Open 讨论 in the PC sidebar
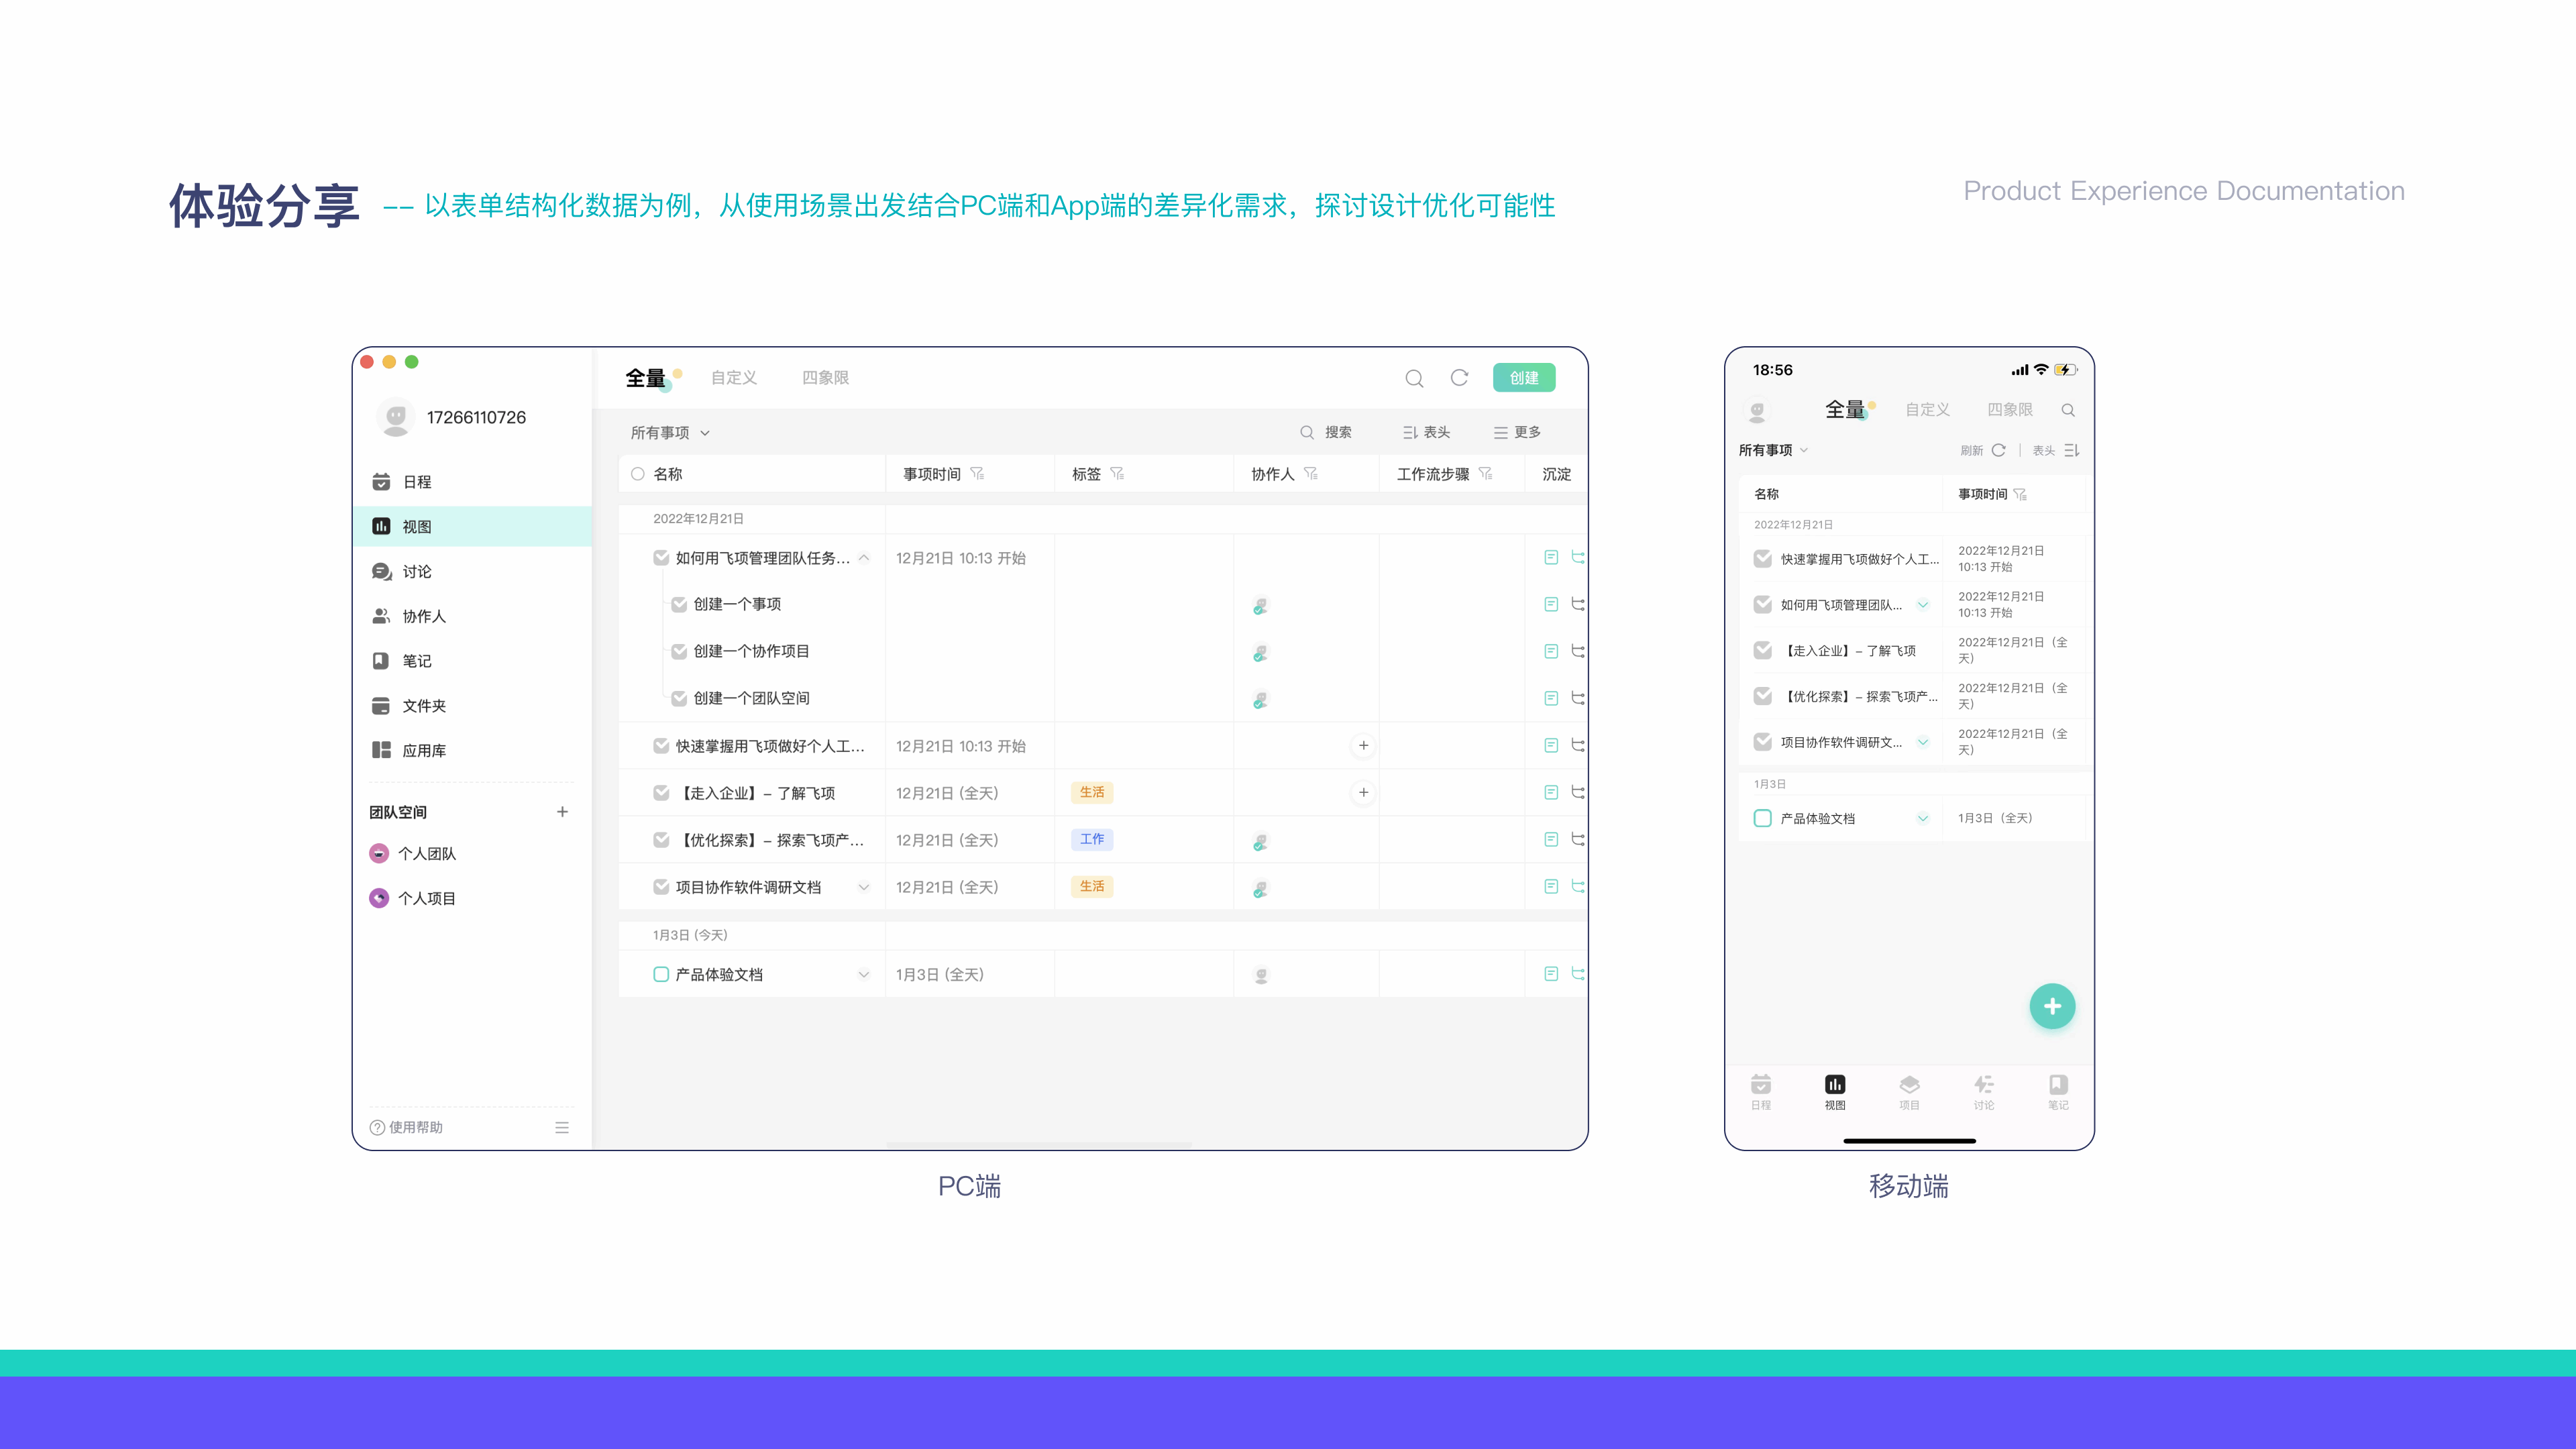Viewport: 2576px width, 1449px height. (416, 572)
